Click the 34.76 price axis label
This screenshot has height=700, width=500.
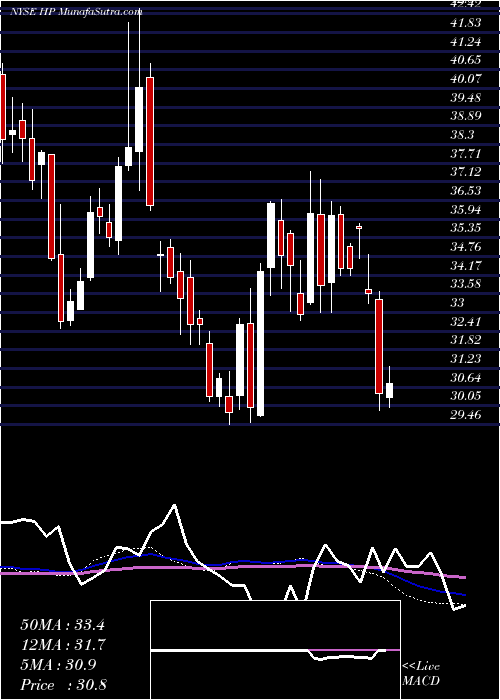[466, 246]
